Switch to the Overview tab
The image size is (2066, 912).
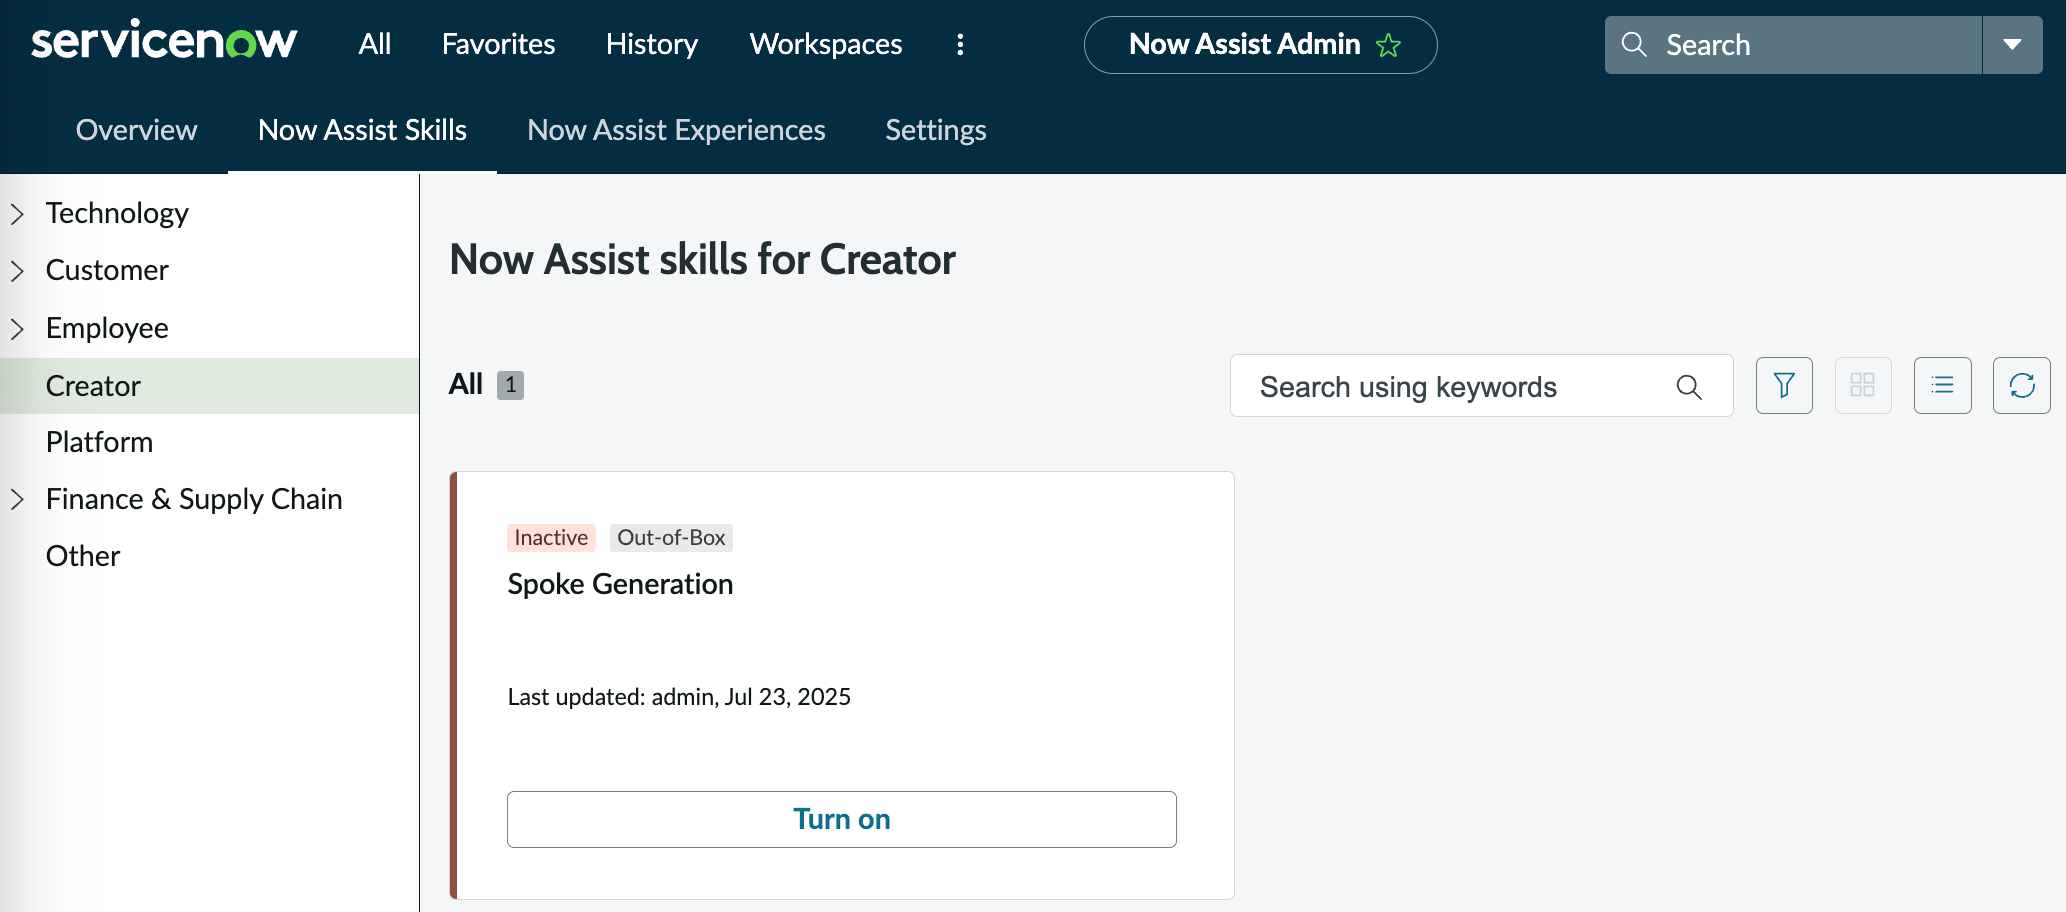pyautogui.click(x=137, y=130)
